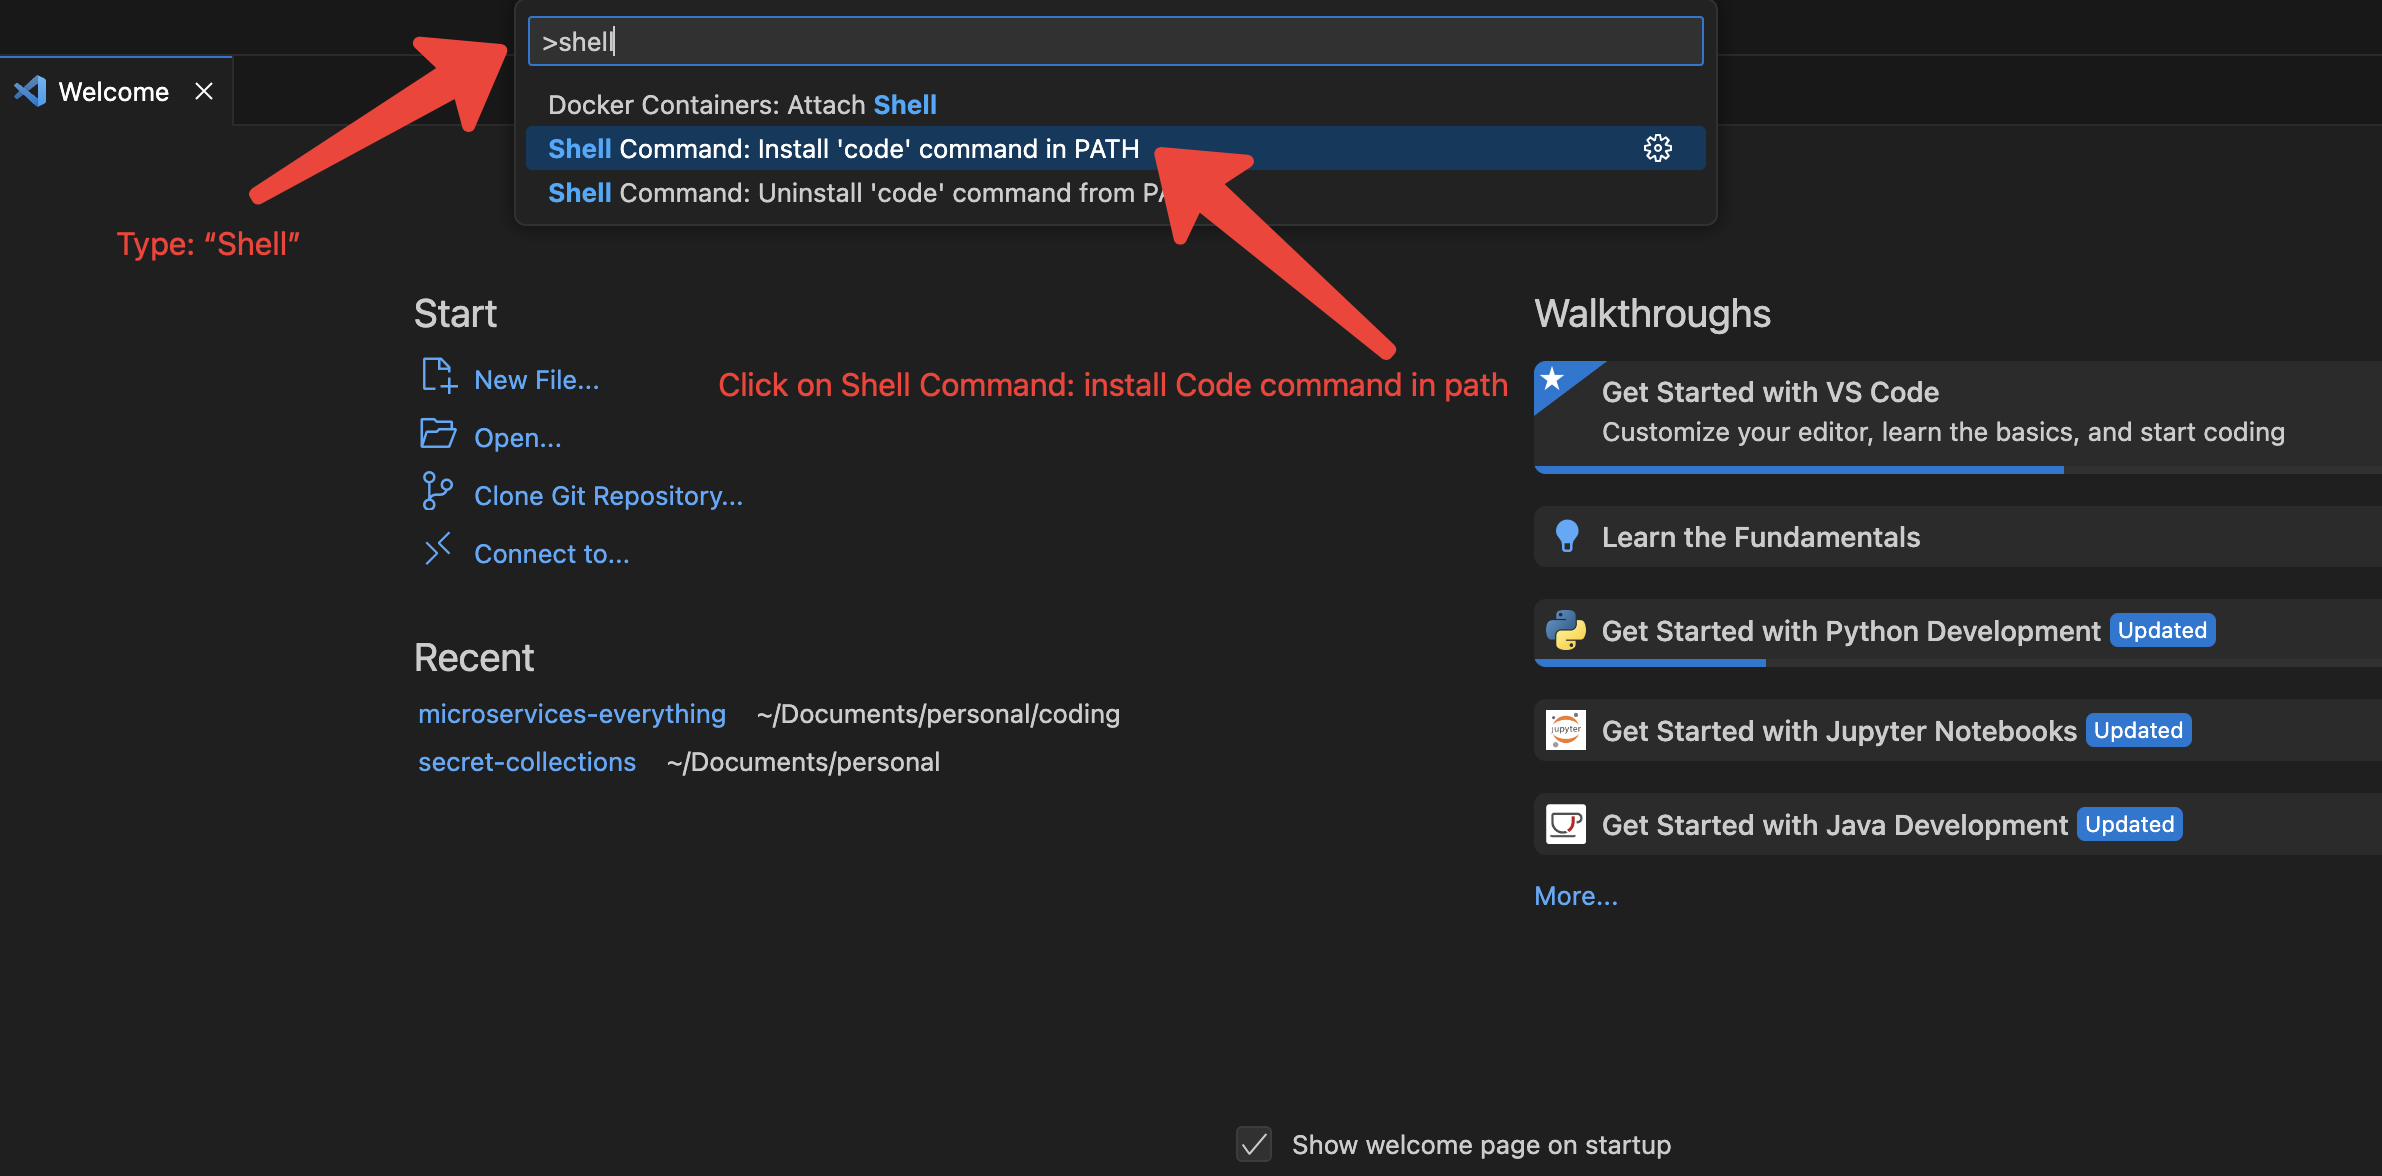Run Shell Command: Install 'code' command in PATH

click(1115, 149)
